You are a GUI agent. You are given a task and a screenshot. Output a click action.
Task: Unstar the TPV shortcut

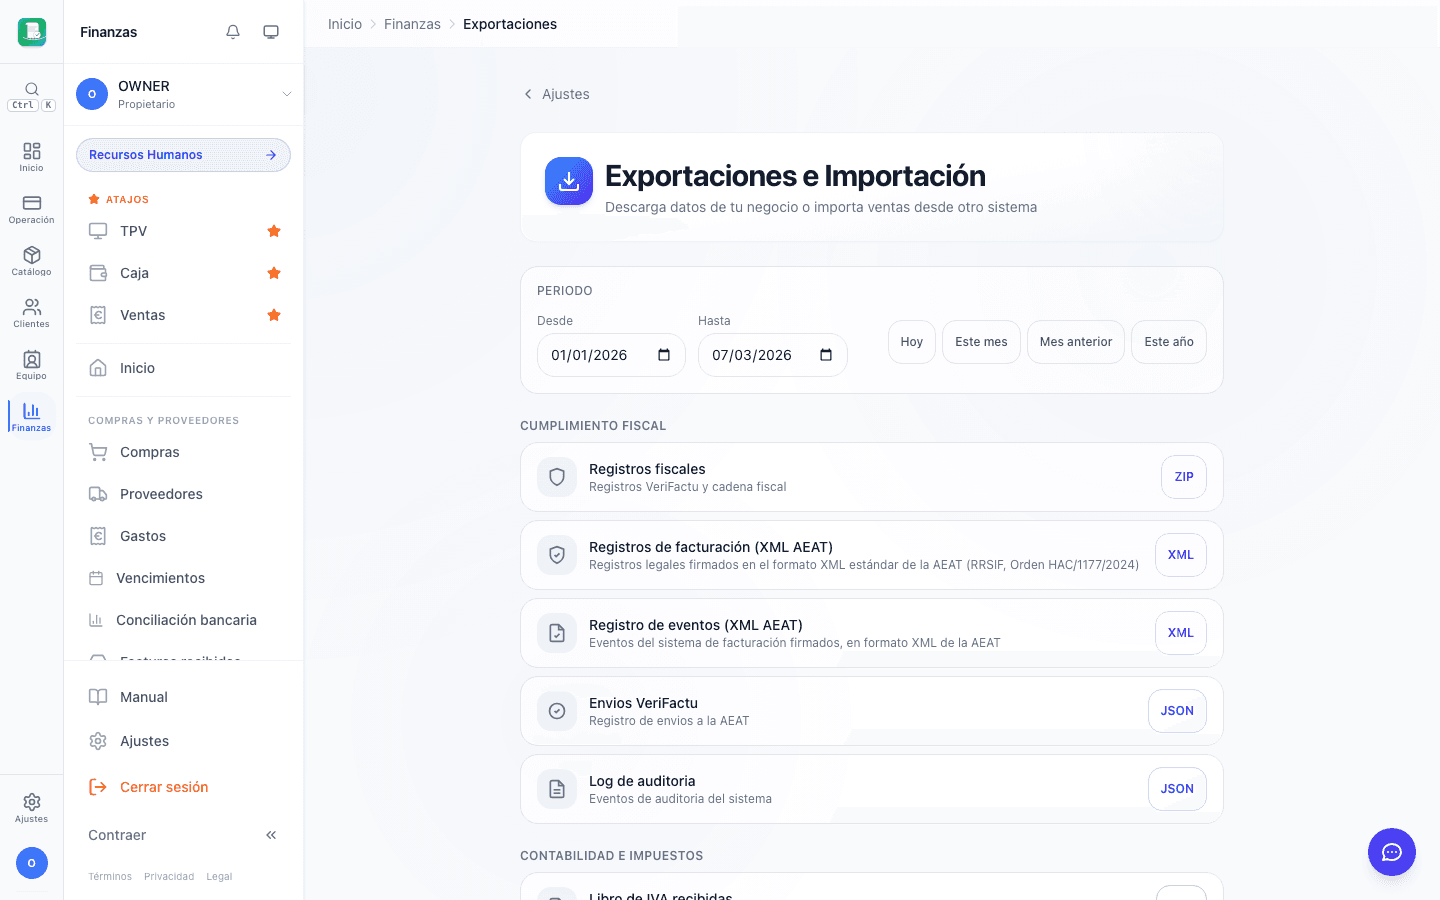click(x=274, y=231)
